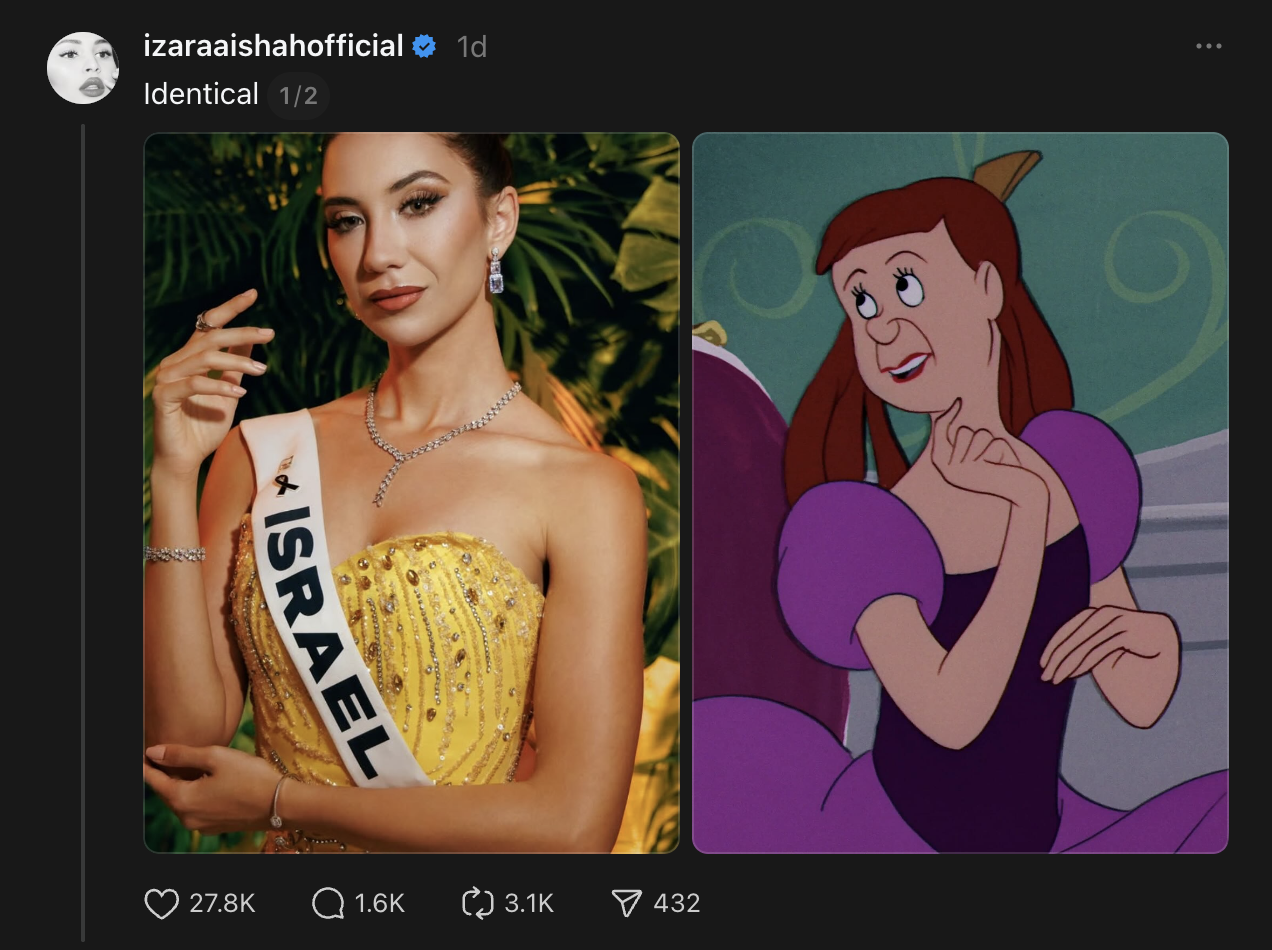Click the 27.8K likes count
The height and width of the screenshot is (950, 1272).
tap(222, 904)
